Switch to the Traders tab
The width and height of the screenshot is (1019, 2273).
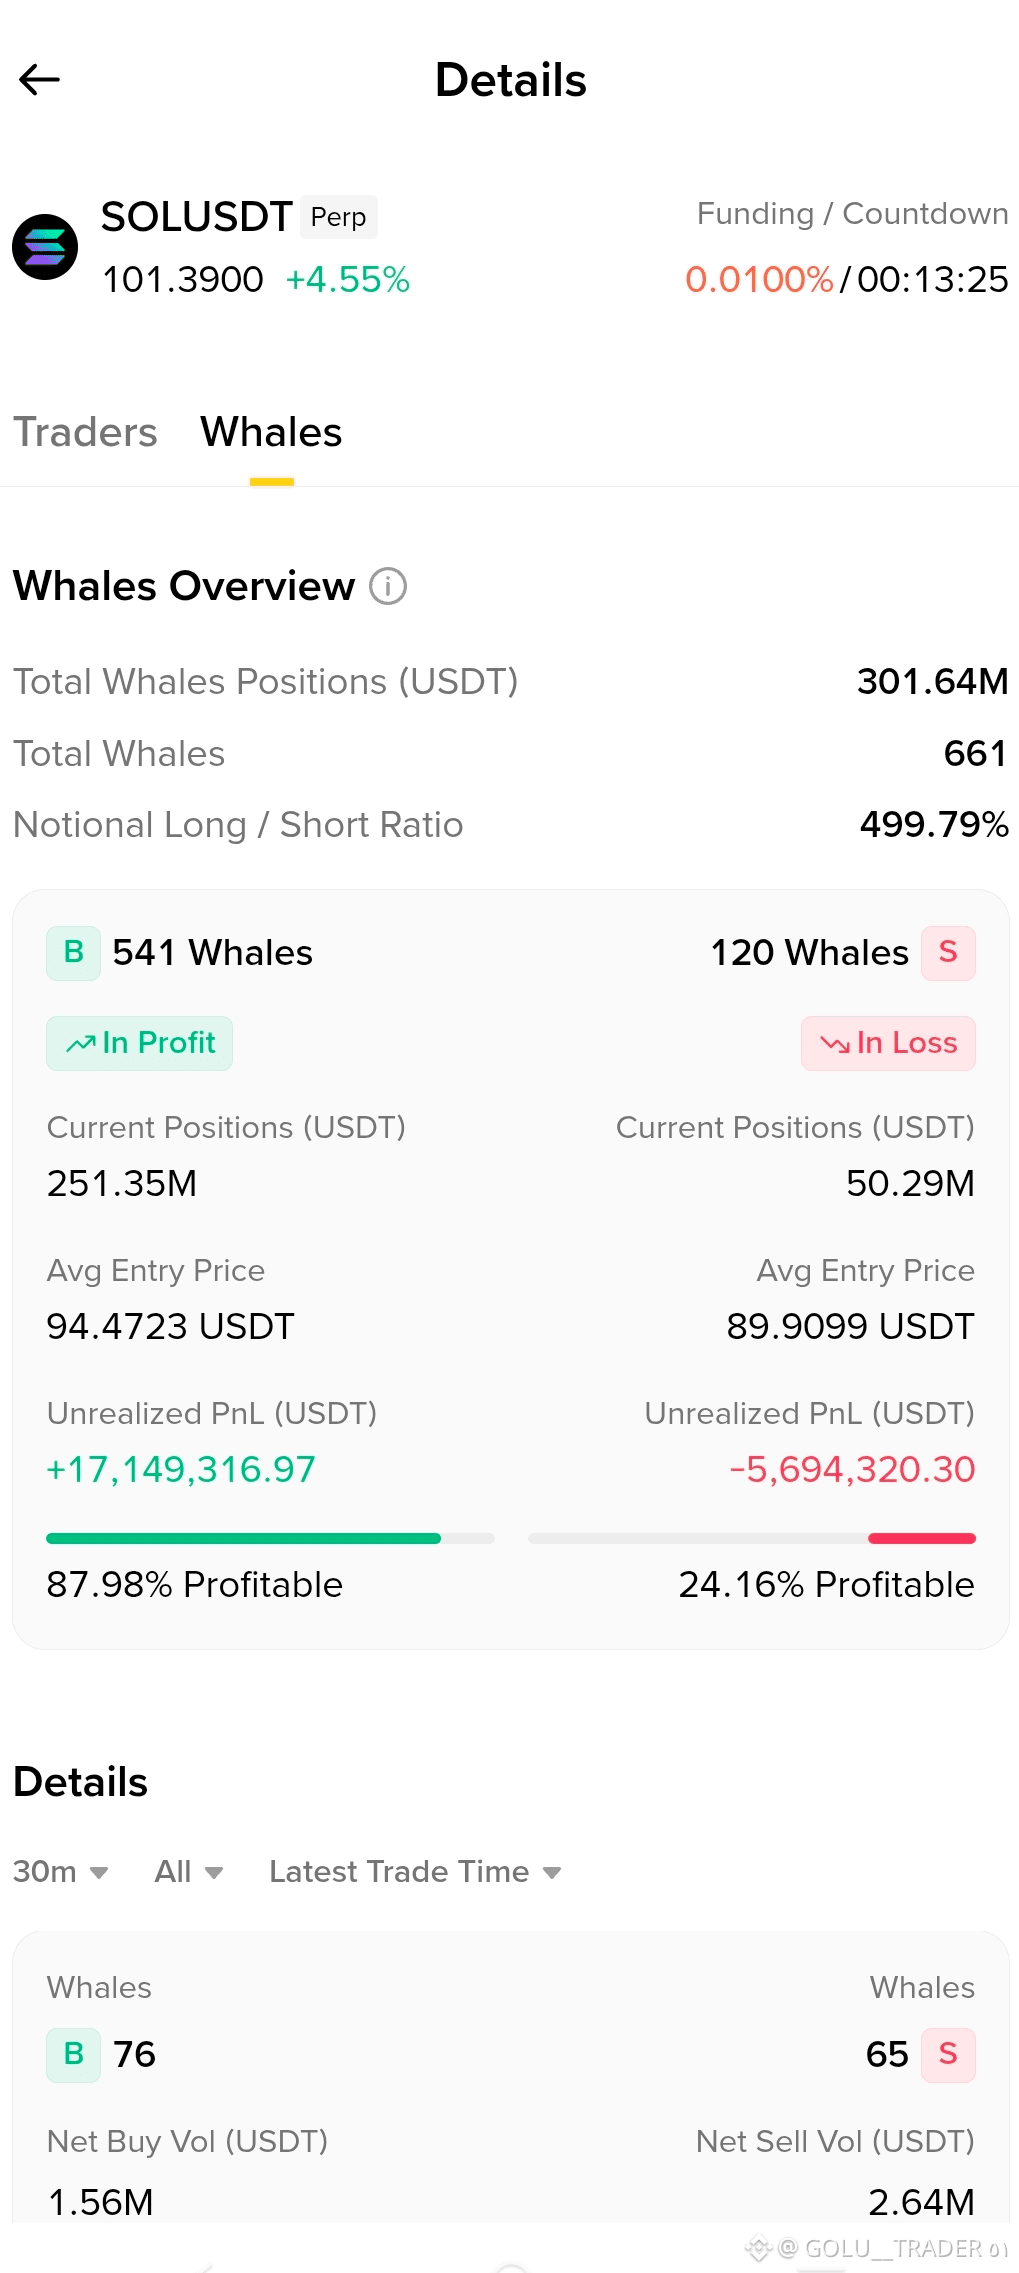[x=85, y=432]
